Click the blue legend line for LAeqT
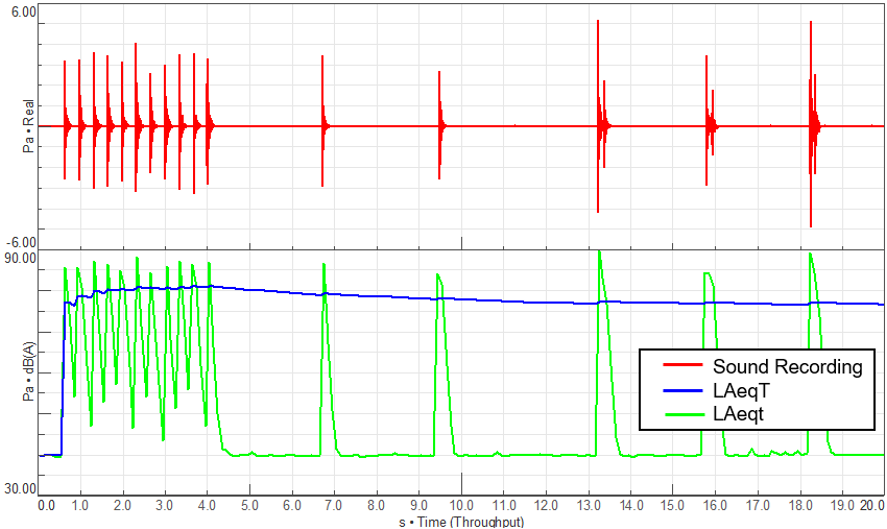 (683, 390)
